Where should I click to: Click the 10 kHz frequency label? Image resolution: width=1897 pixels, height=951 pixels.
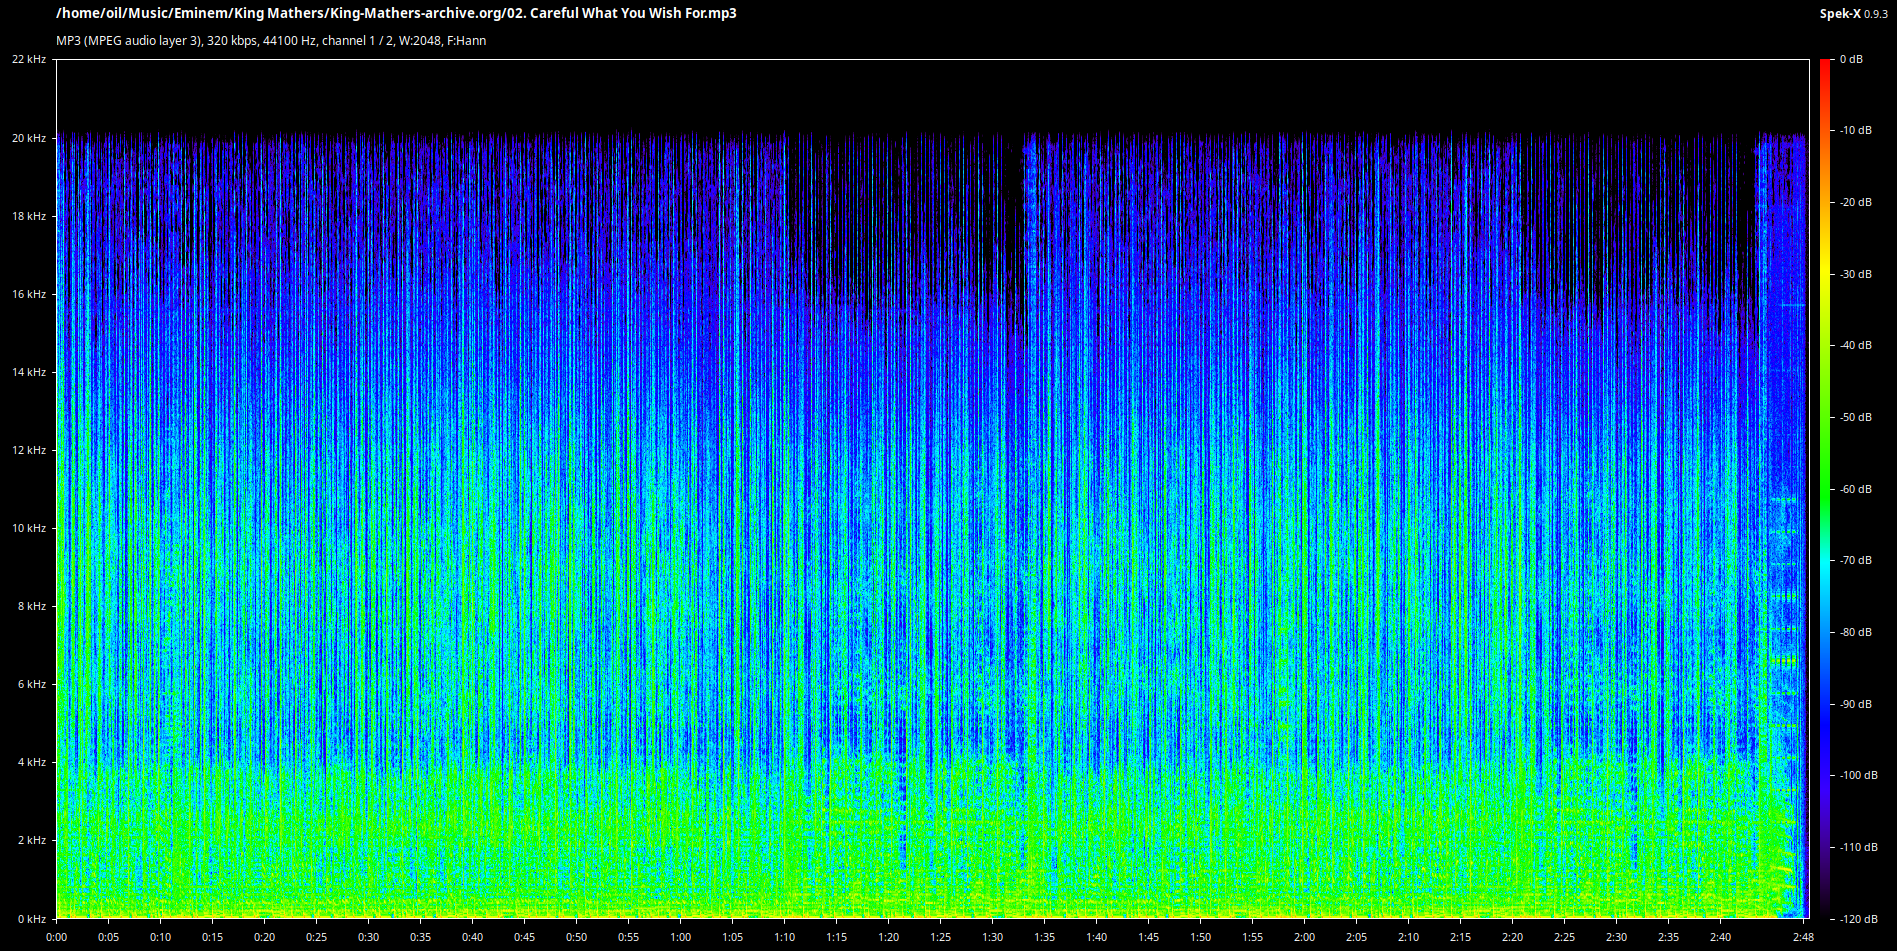[x=29, y=528]
